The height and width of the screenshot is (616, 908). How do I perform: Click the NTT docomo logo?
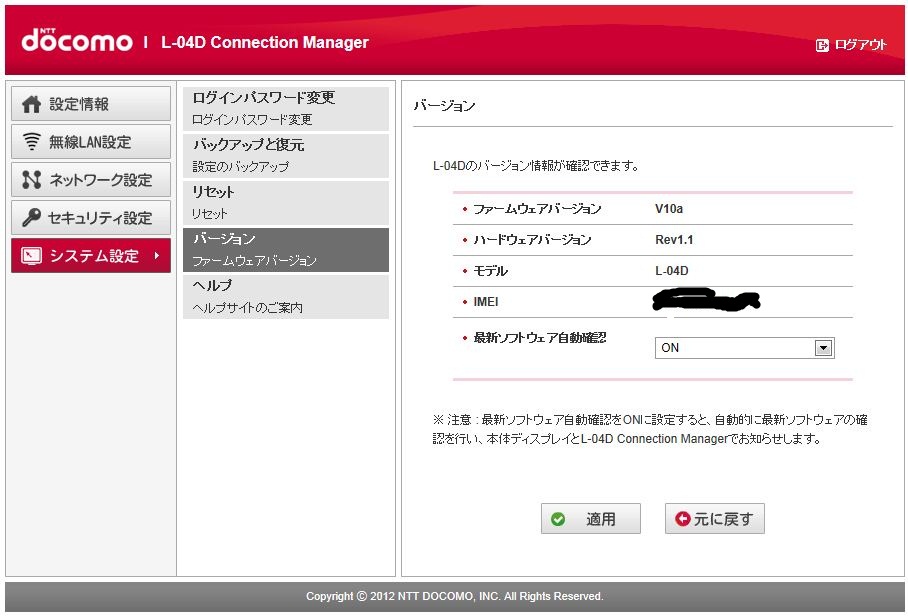click(77, 41)
